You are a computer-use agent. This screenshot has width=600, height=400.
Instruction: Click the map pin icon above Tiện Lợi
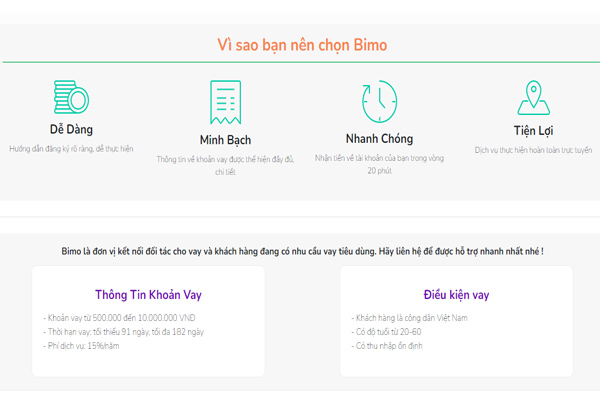coord(533,98)
